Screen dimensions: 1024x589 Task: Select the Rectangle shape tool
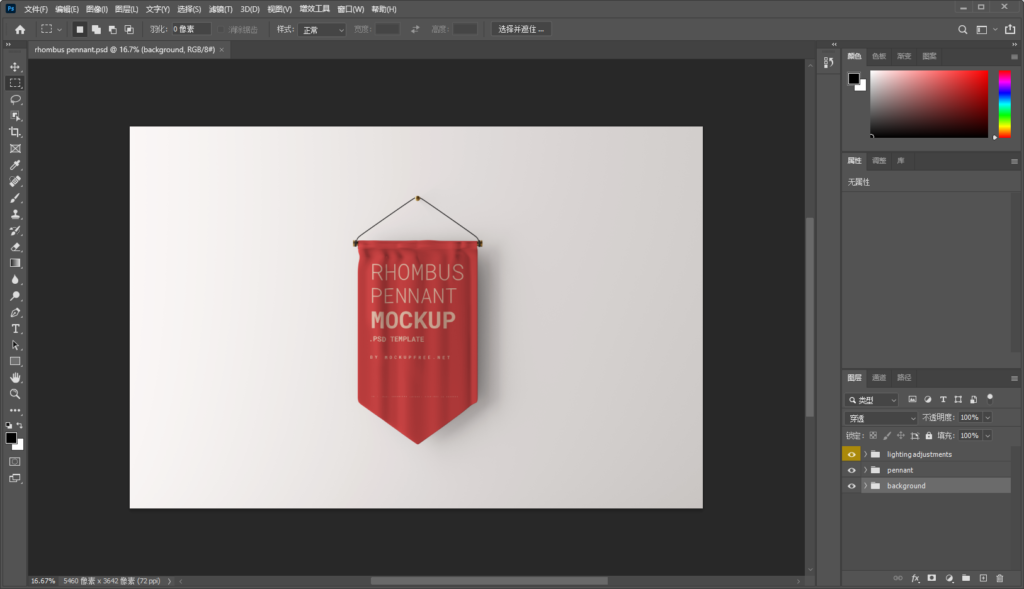pos(15,361)
